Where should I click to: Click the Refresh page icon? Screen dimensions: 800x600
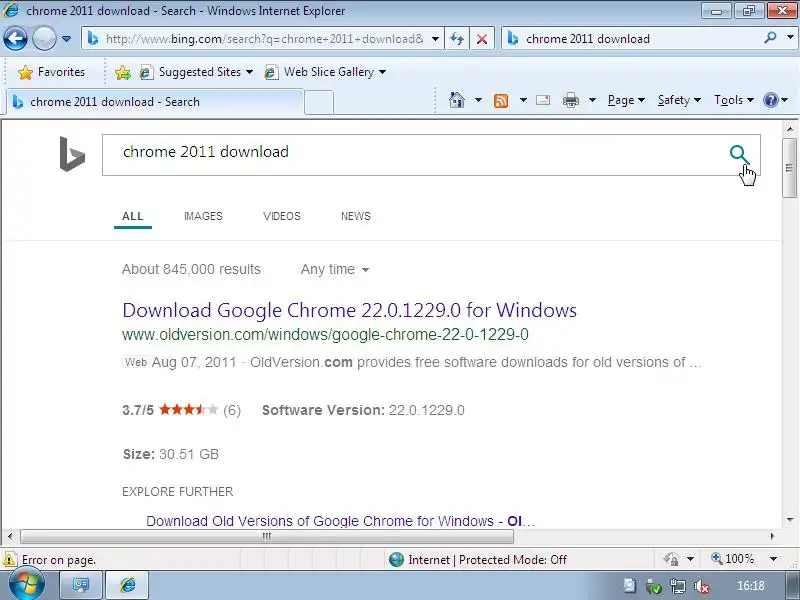pos(457,39)
